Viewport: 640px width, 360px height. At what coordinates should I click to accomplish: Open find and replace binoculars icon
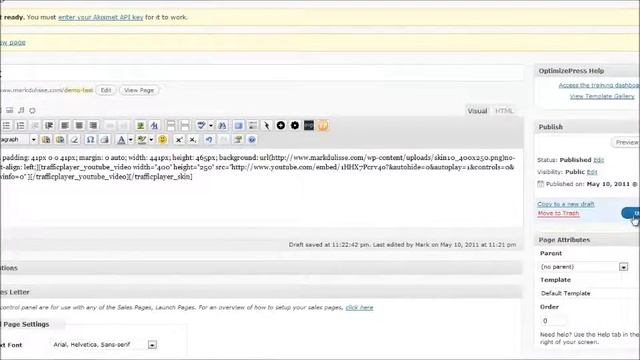[222, 126]
